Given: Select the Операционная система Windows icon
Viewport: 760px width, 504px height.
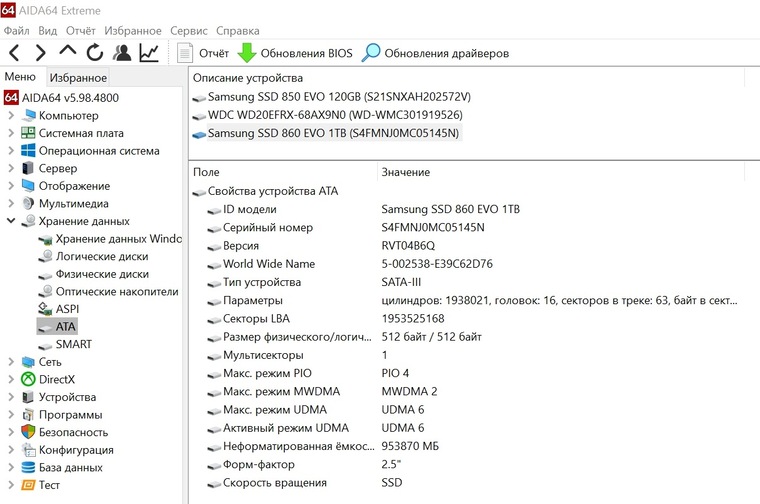Looking at the screenshot, I should click(x=28, y=150).
